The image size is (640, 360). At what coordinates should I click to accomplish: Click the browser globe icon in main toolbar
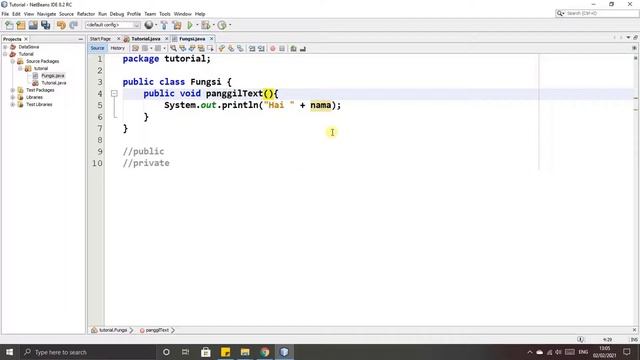click(x=149, y=25)
